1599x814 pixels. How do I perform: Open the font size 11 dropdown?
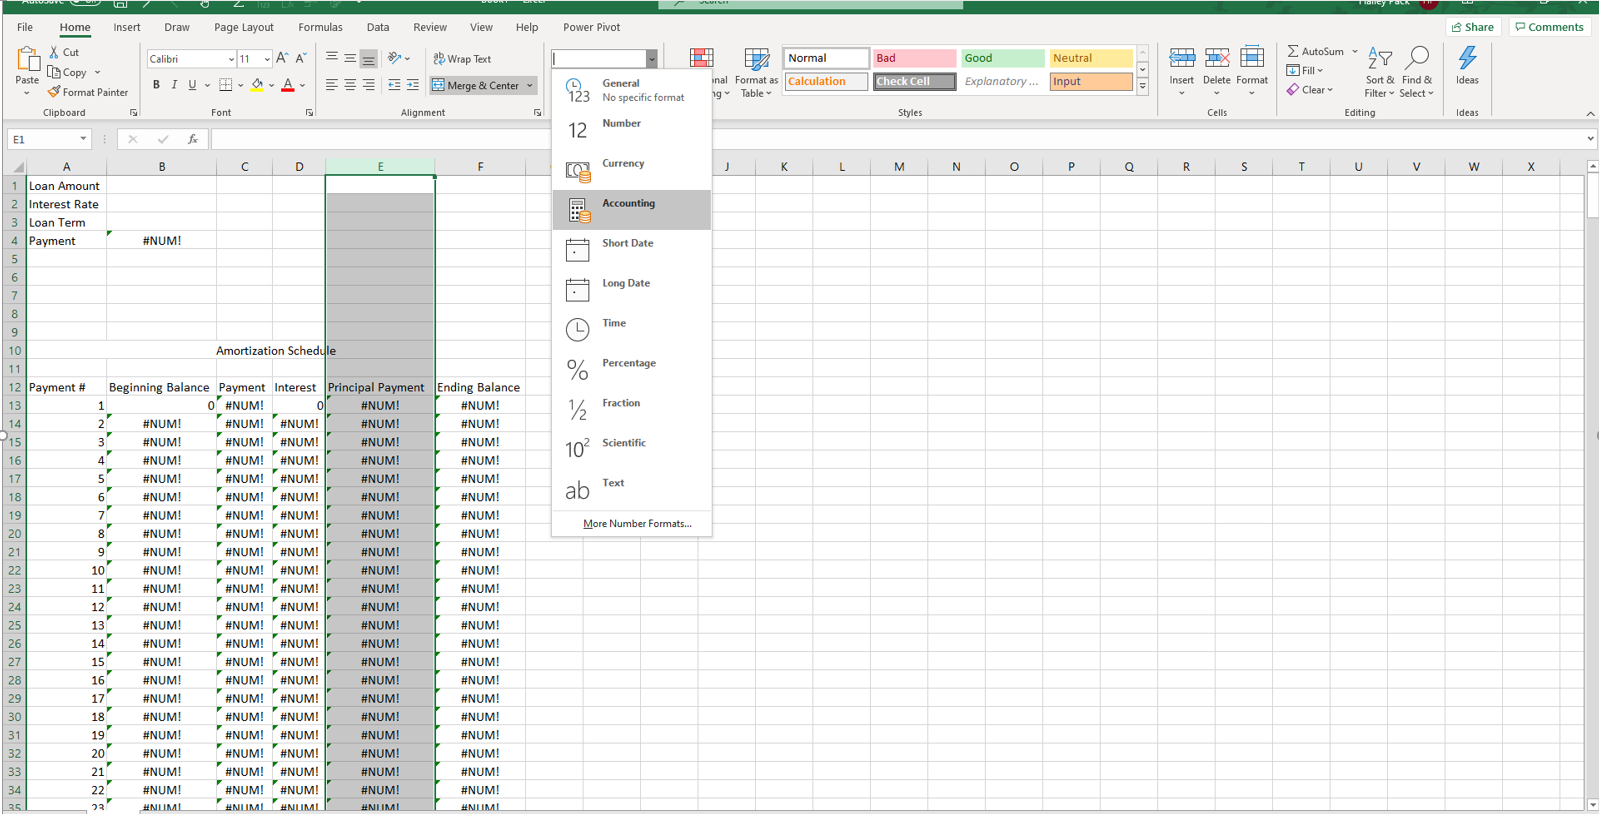266,59
